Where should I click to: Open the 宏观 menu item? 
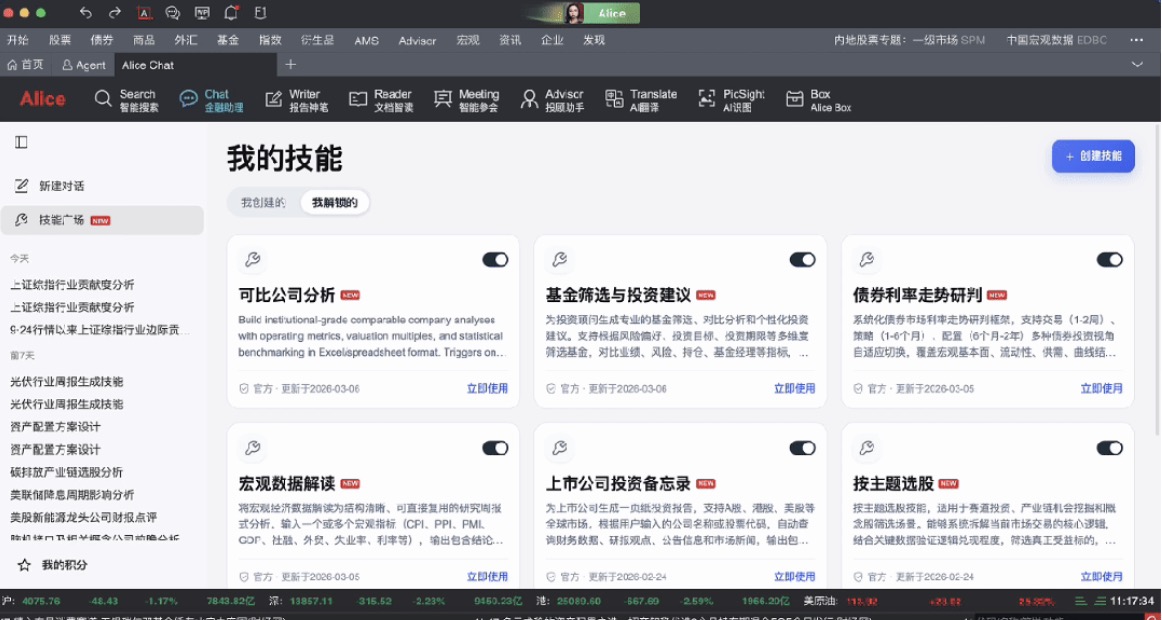tap(468, 40)
